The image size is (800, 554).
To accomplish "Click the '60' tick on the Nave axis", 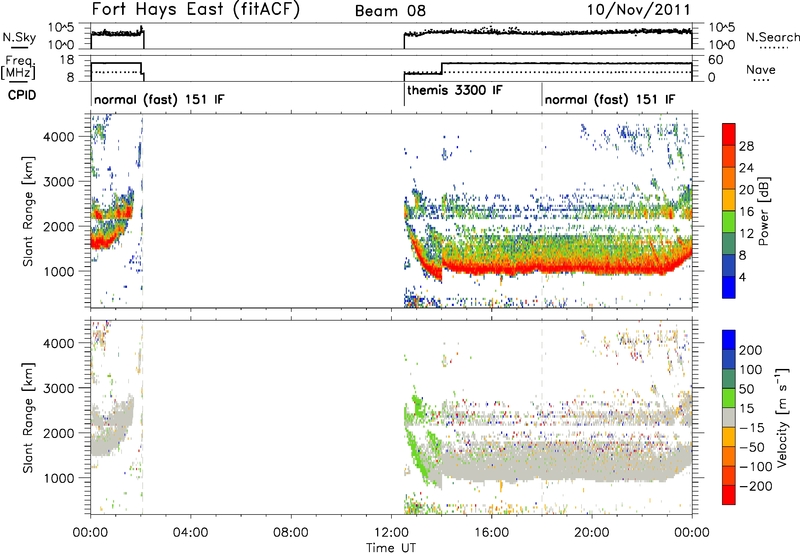I will click(716, 60).
